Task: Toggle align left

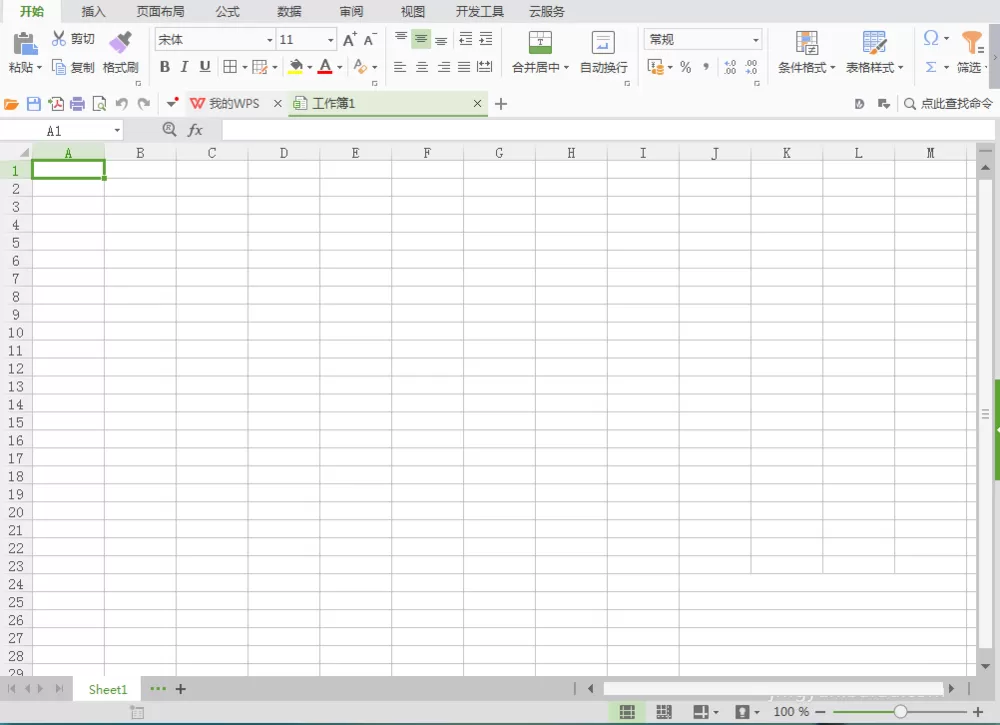Action: pyautogui.click(x=400, y=66)
